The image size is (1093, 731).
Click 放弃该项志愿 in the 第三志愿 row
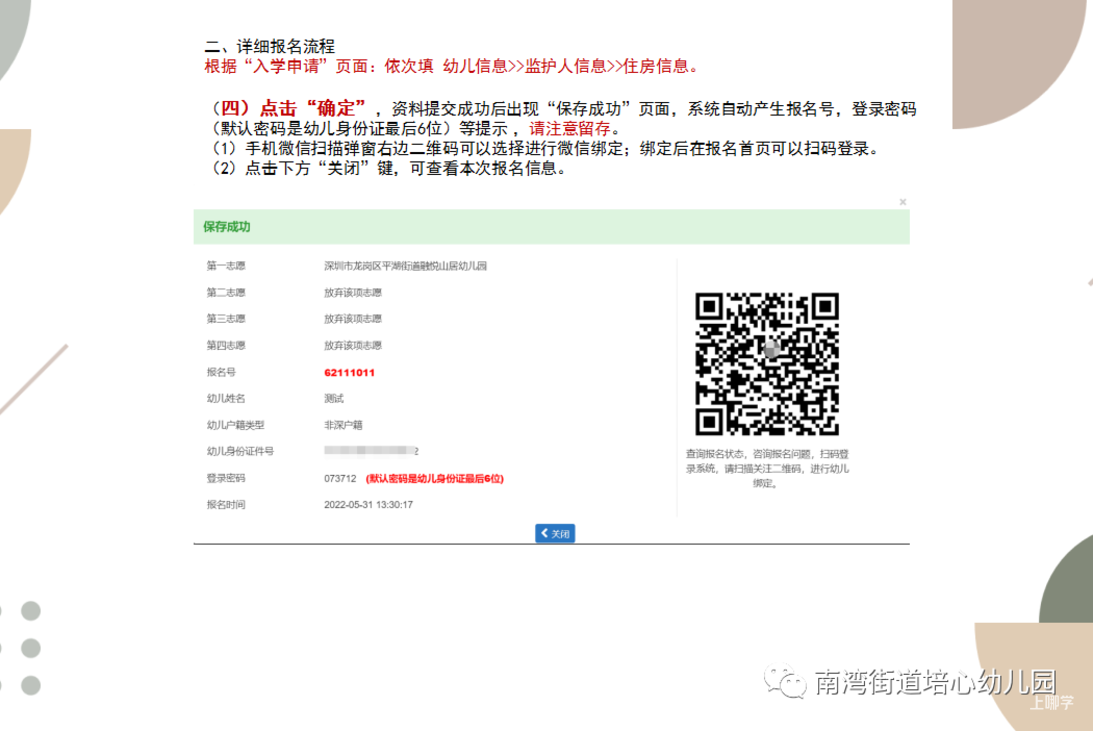[353, 319]
